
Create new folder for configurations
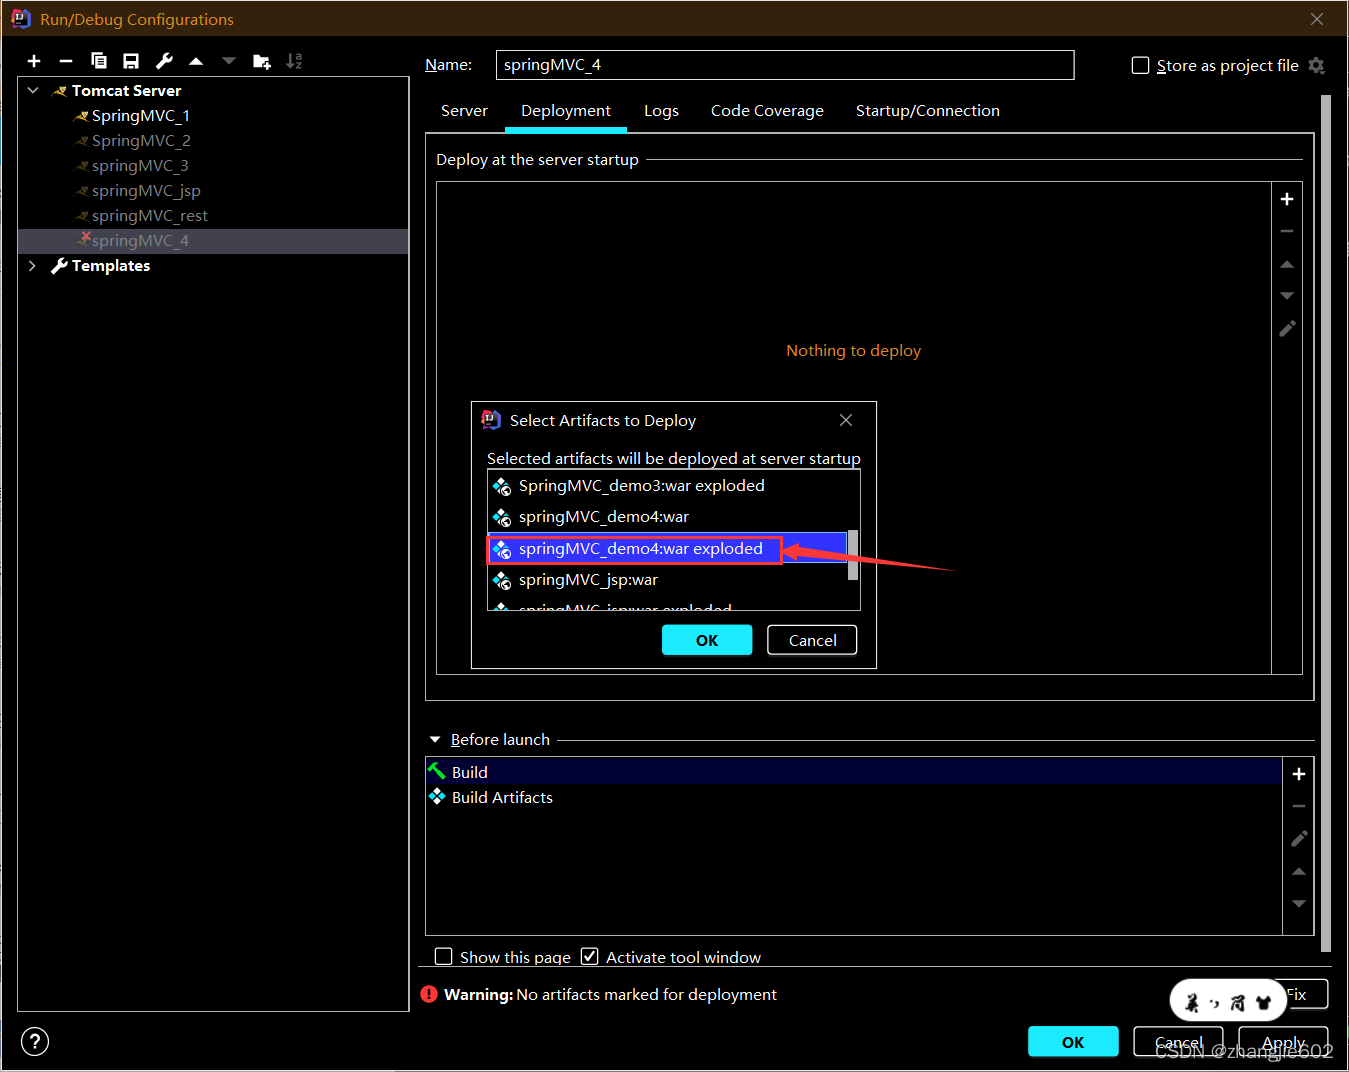tap(262, 61)
